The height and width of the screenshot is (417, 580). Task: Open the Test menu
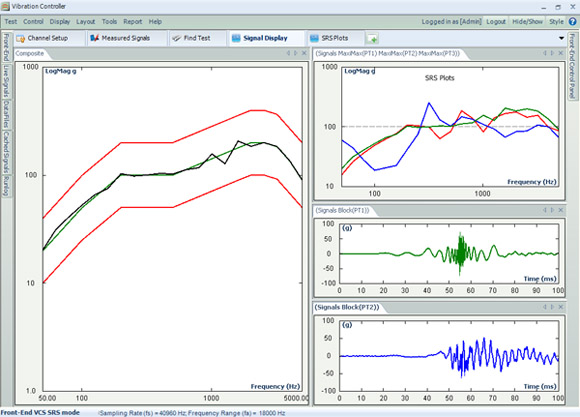[11, 22]
